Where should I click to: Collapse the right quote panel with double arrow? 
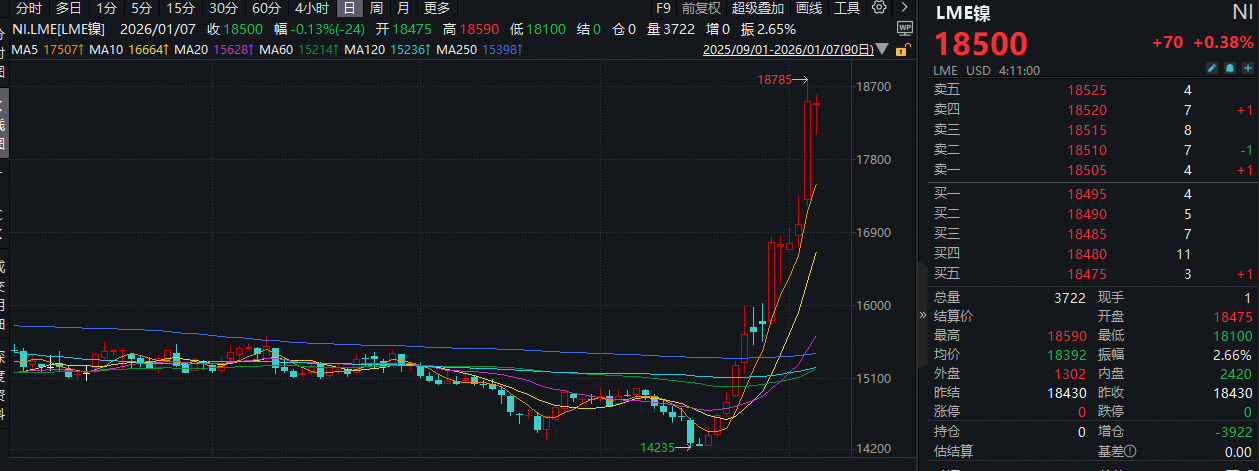pos(923,313)
